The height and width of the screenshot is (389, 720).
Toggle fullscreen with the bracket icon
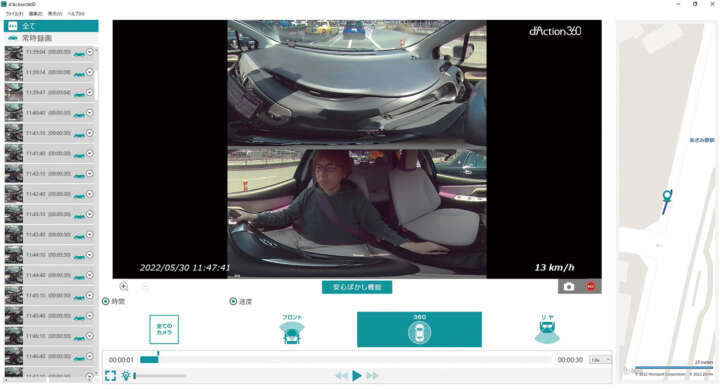110,376
